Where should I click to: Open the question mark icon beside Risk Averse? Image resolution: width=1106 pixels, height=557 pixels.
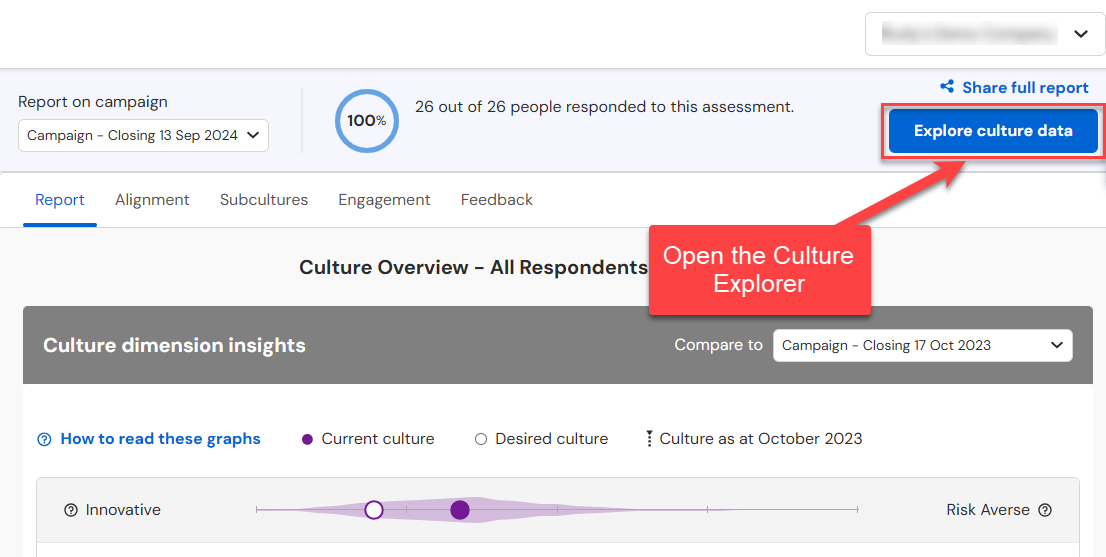pos(1045,510)
